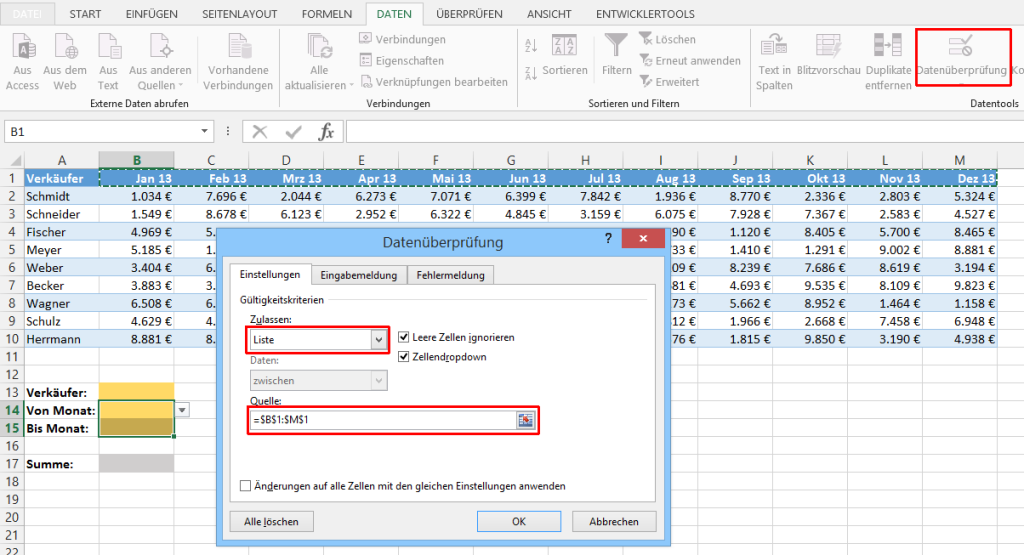
Task: Open the Sortieren dialog icon
Action: (564, 46)
